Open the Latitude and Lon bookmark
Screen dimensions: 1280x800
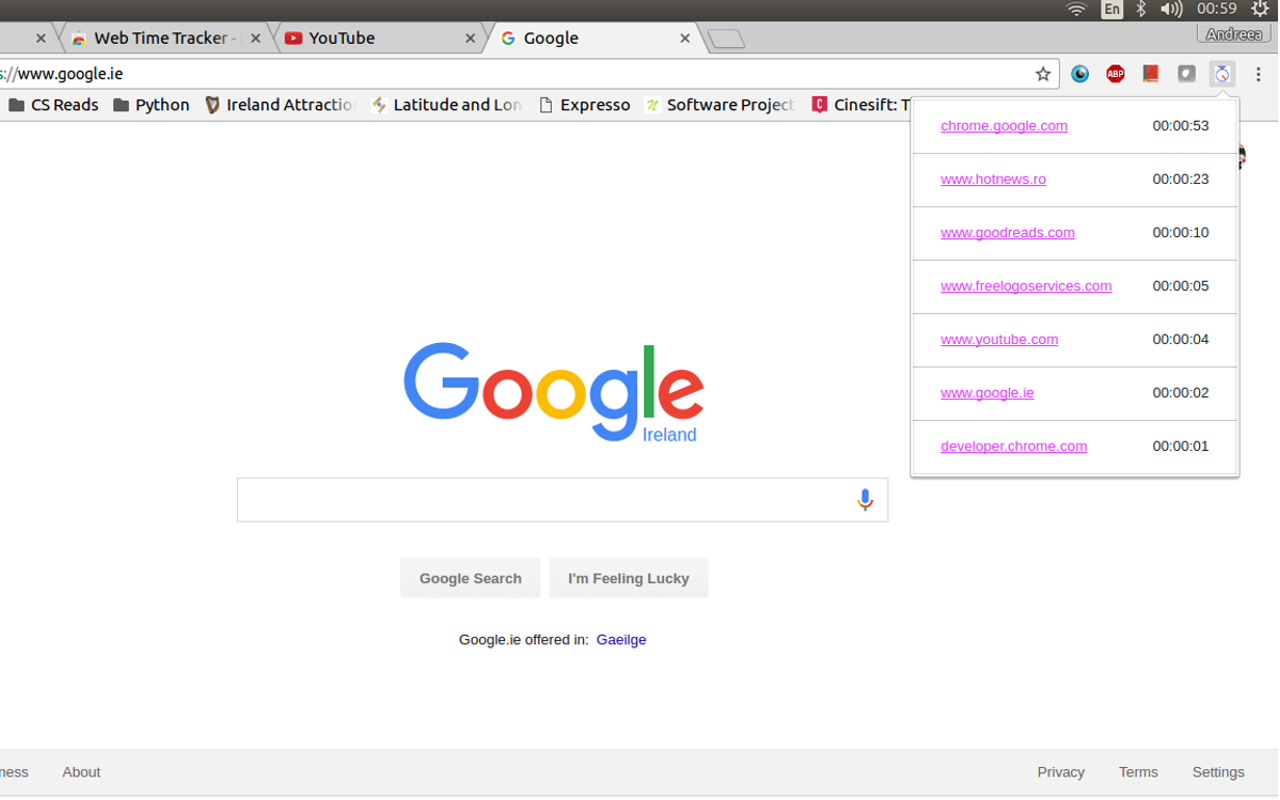click(x=446, y=105)
